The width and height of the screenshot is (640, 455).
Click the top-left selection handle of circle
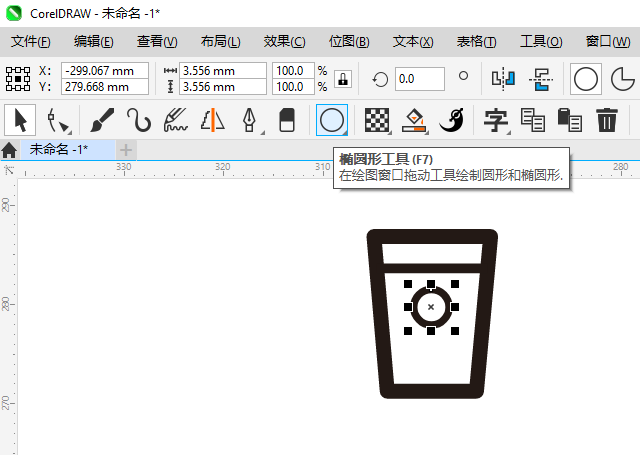[x=408, y=284]
